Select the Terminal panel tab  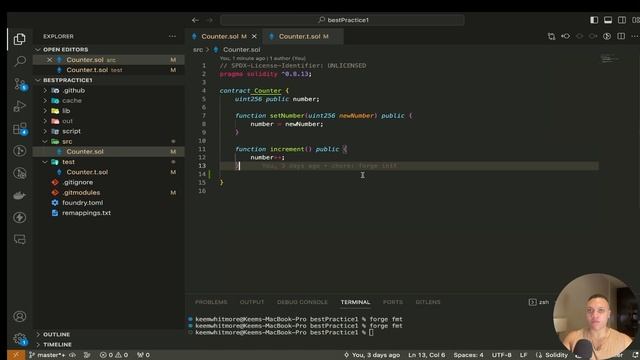[355, 302]
